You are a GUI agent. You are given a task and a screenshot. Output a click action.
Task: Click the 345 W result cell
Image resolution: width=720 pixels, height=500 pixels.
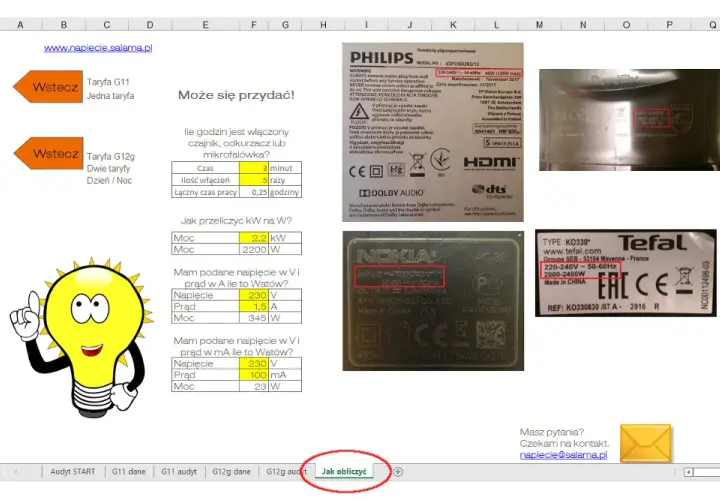click(253, 318)
